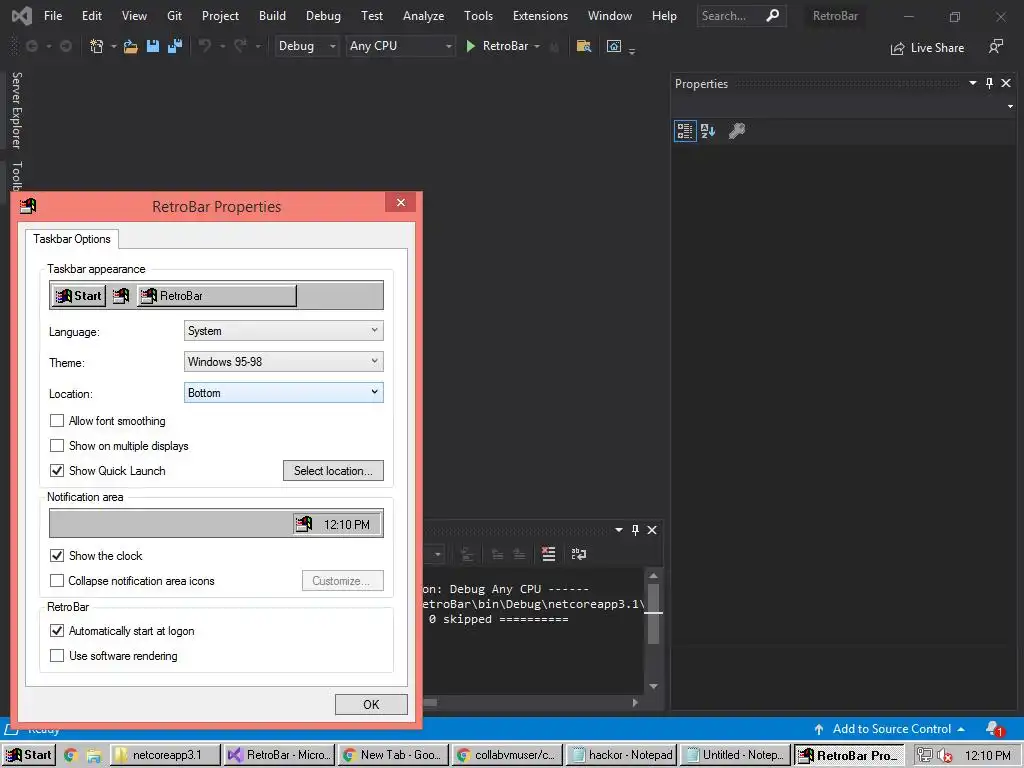
Task: Pin the Properties panel
Action: tap(989, 83)
